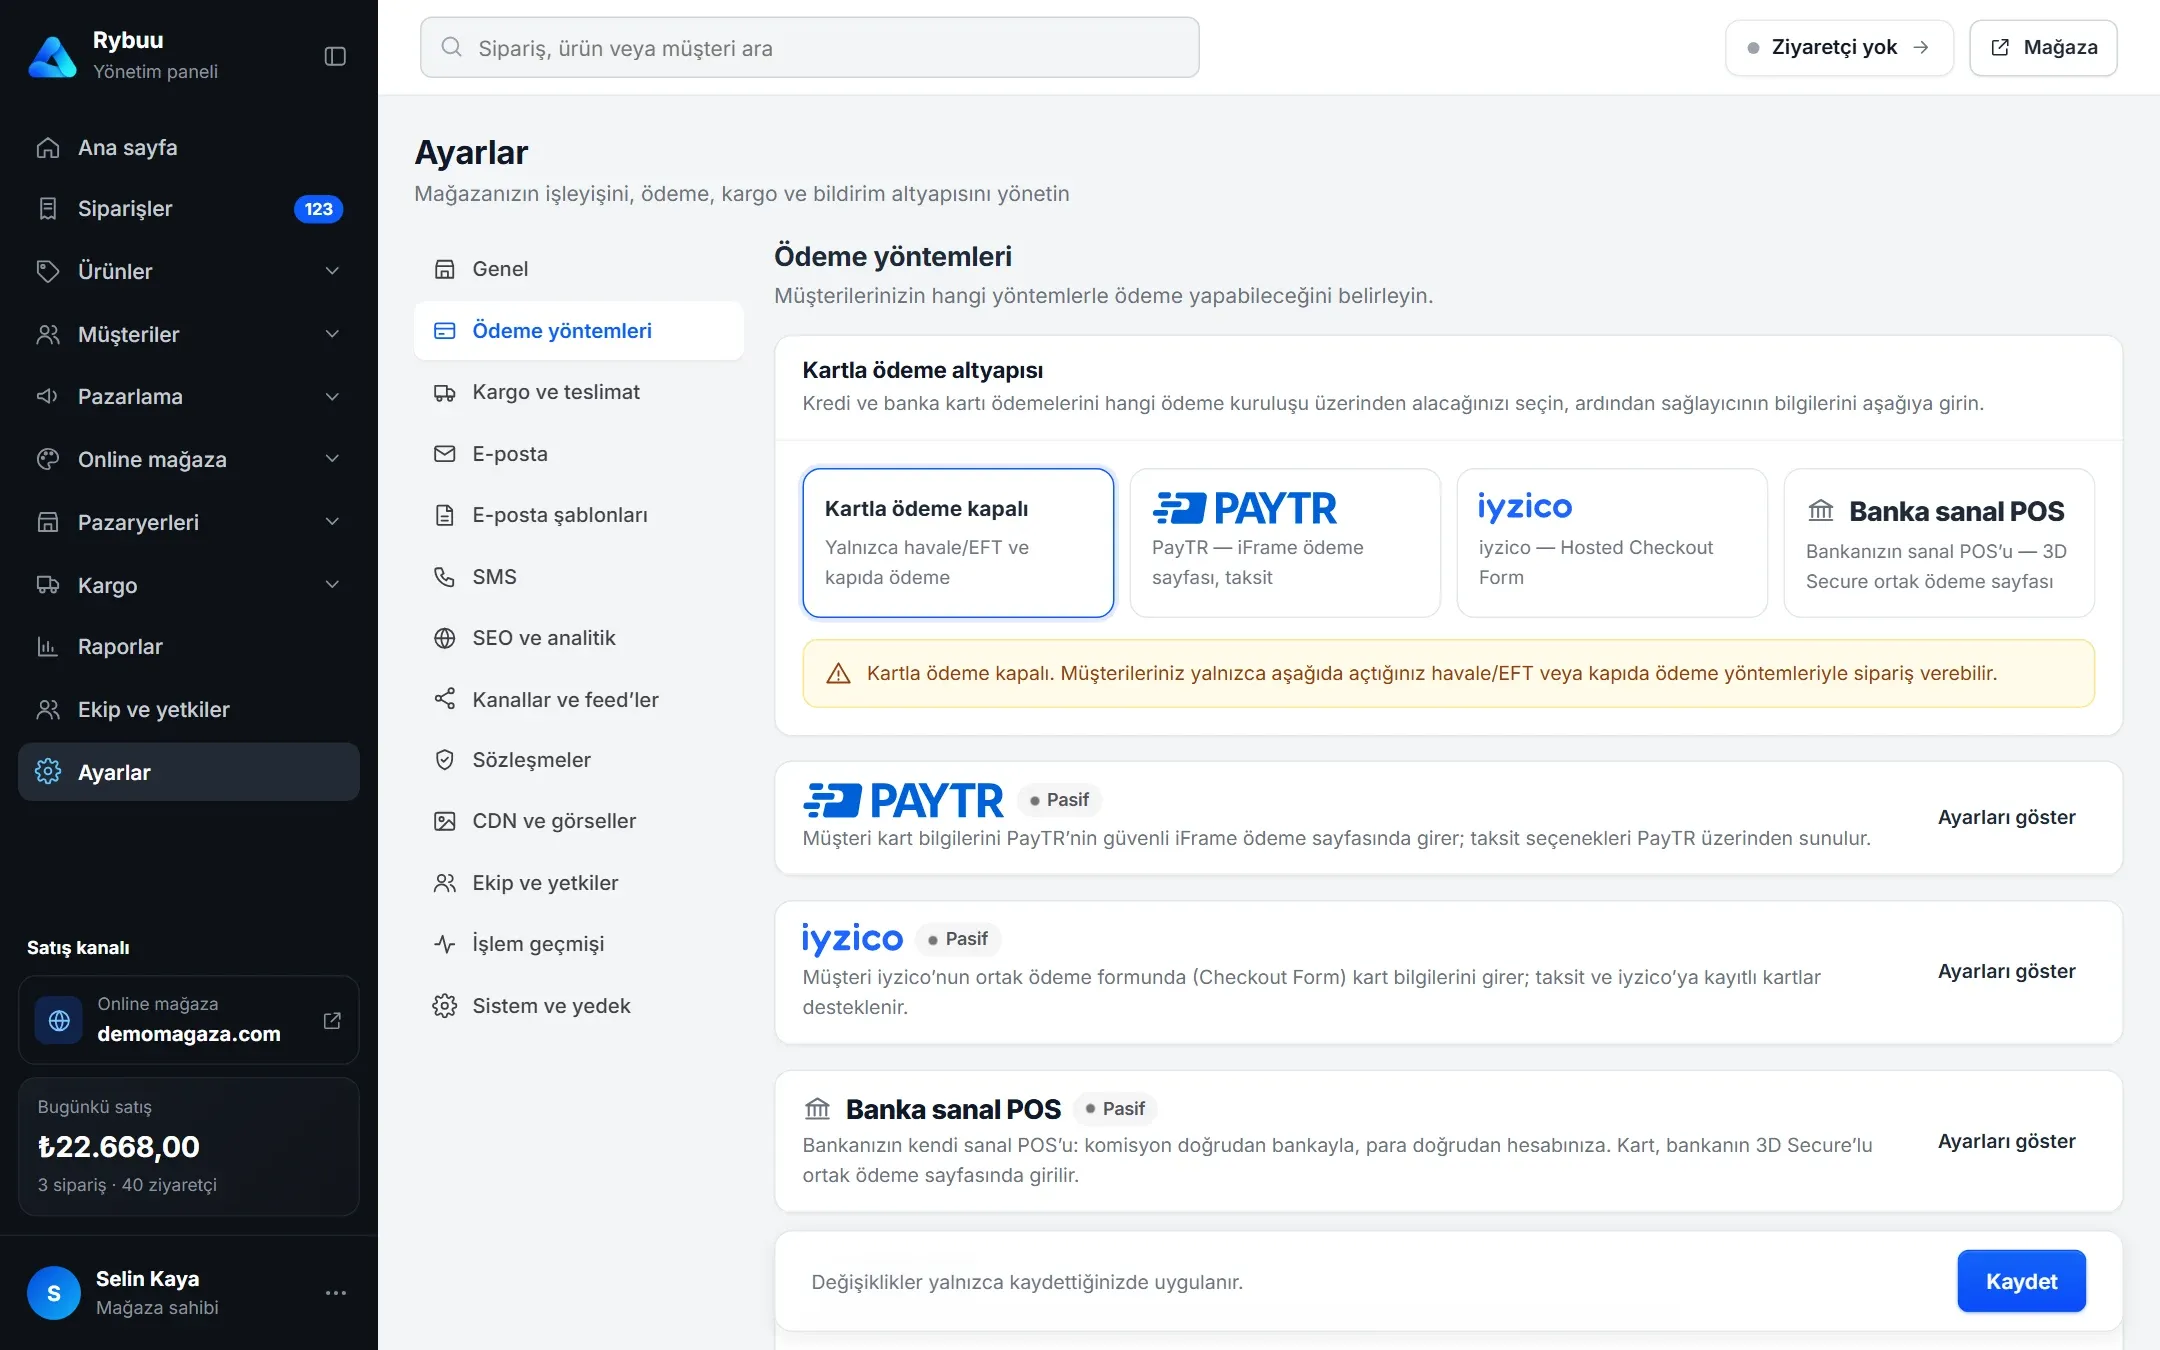The width and height of the screenshot is (2160, 1350).
Task: Click Ziyaretçi yok visitors button
Action: tap(1839, 48)
